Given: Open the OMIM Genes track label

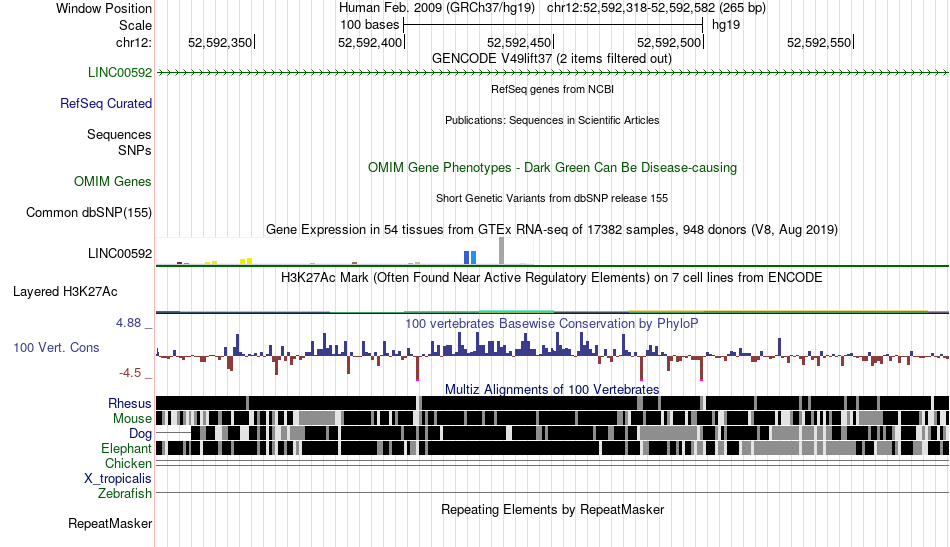Looking at the screenshot, I should coord(113,182).
